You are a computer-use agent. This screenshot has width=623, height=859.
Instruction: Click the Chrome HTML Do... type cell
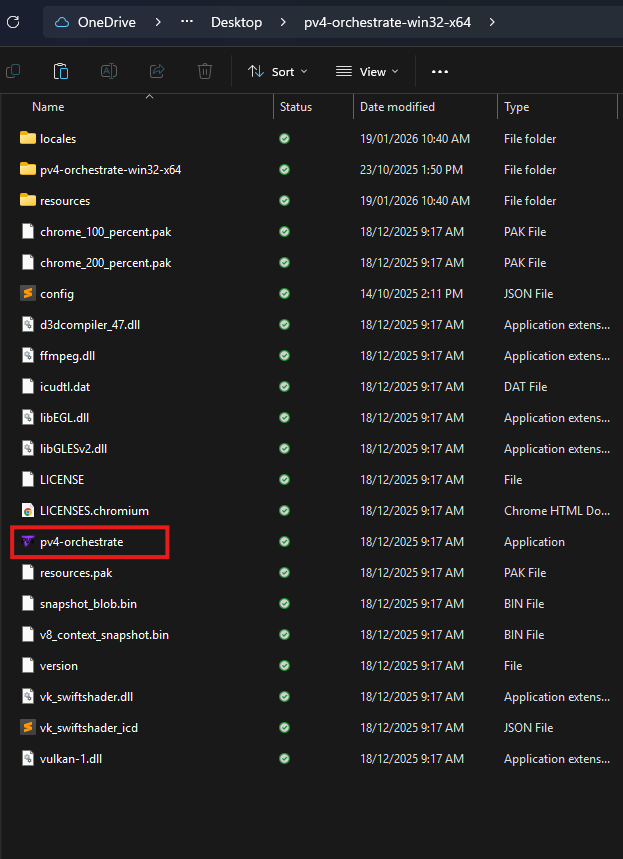(x=557, y=511)
